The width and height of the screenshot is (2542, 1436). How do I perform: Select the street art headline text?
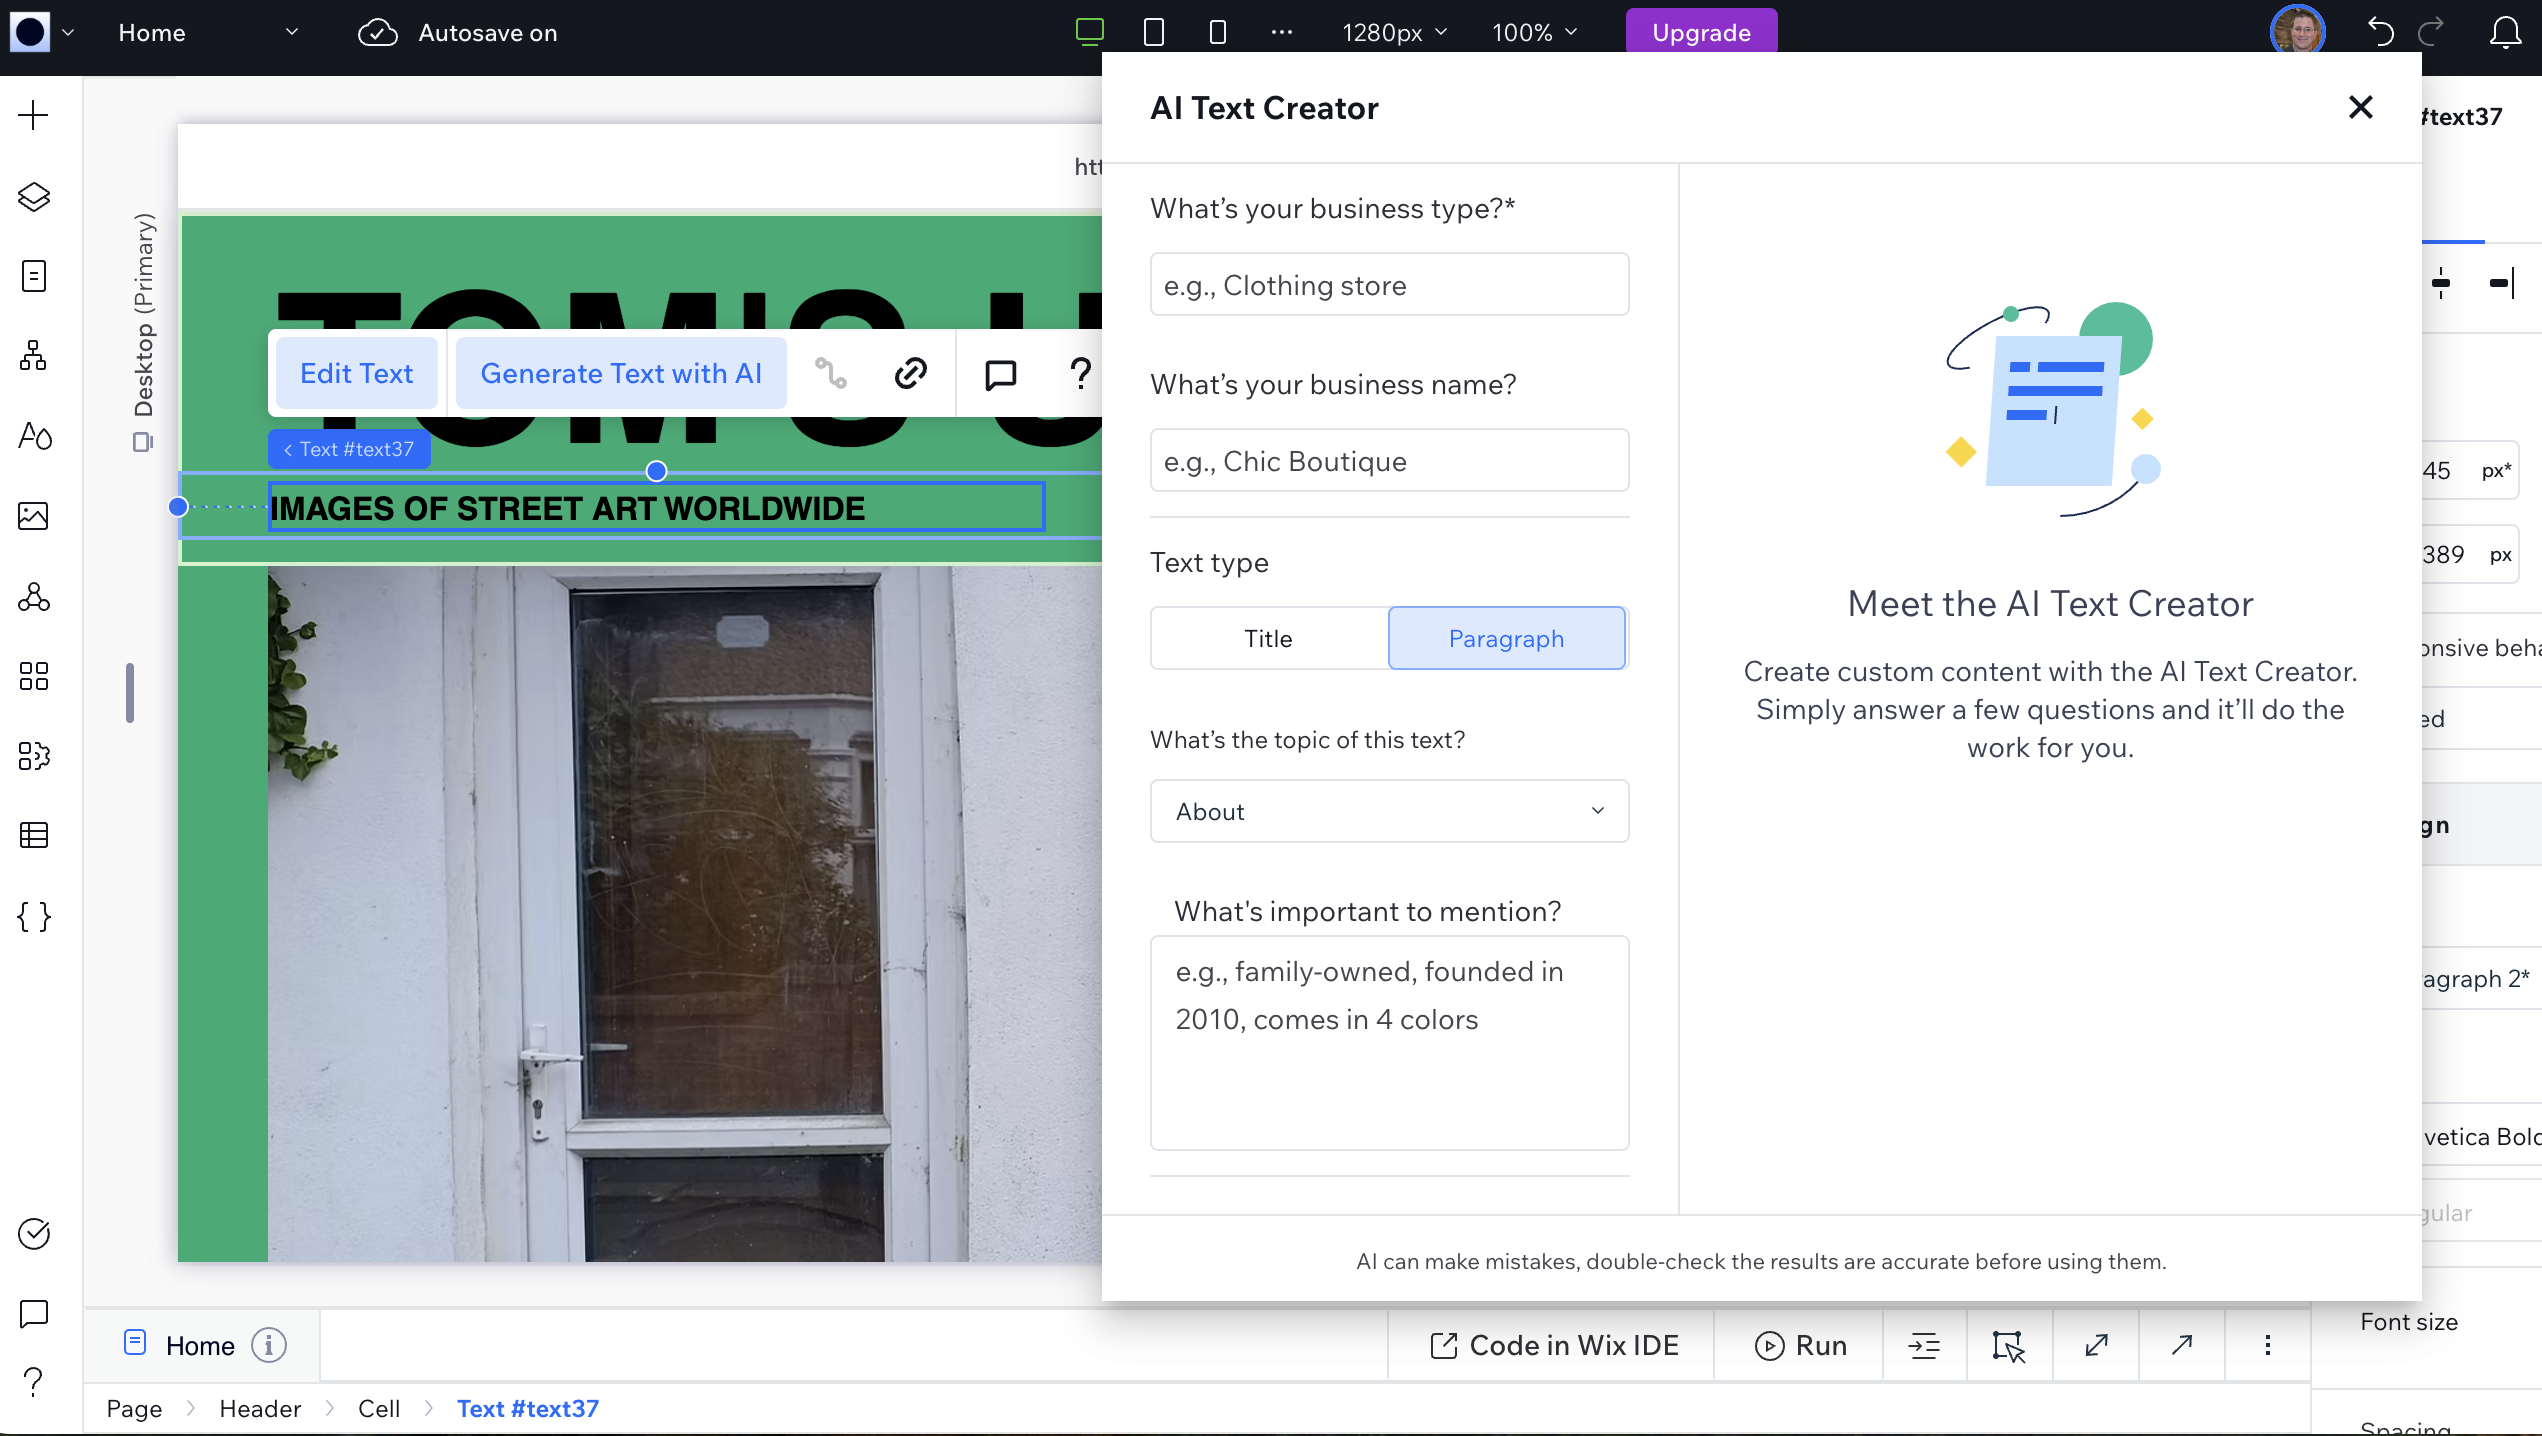(x=567, y=508)
